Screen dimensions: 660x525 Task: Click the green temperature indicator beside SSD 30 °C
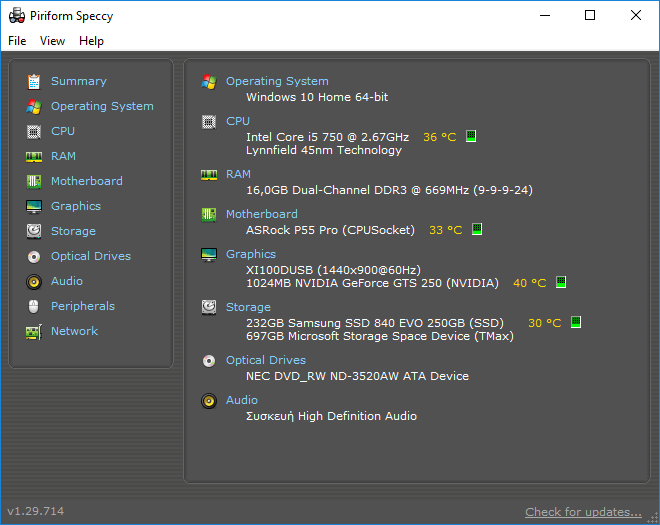click(576, 322)
